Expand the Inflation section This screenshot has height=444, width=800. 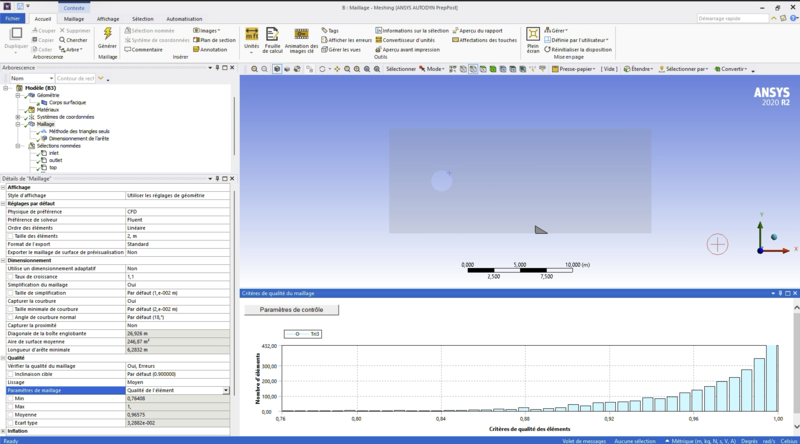(3, 431)
